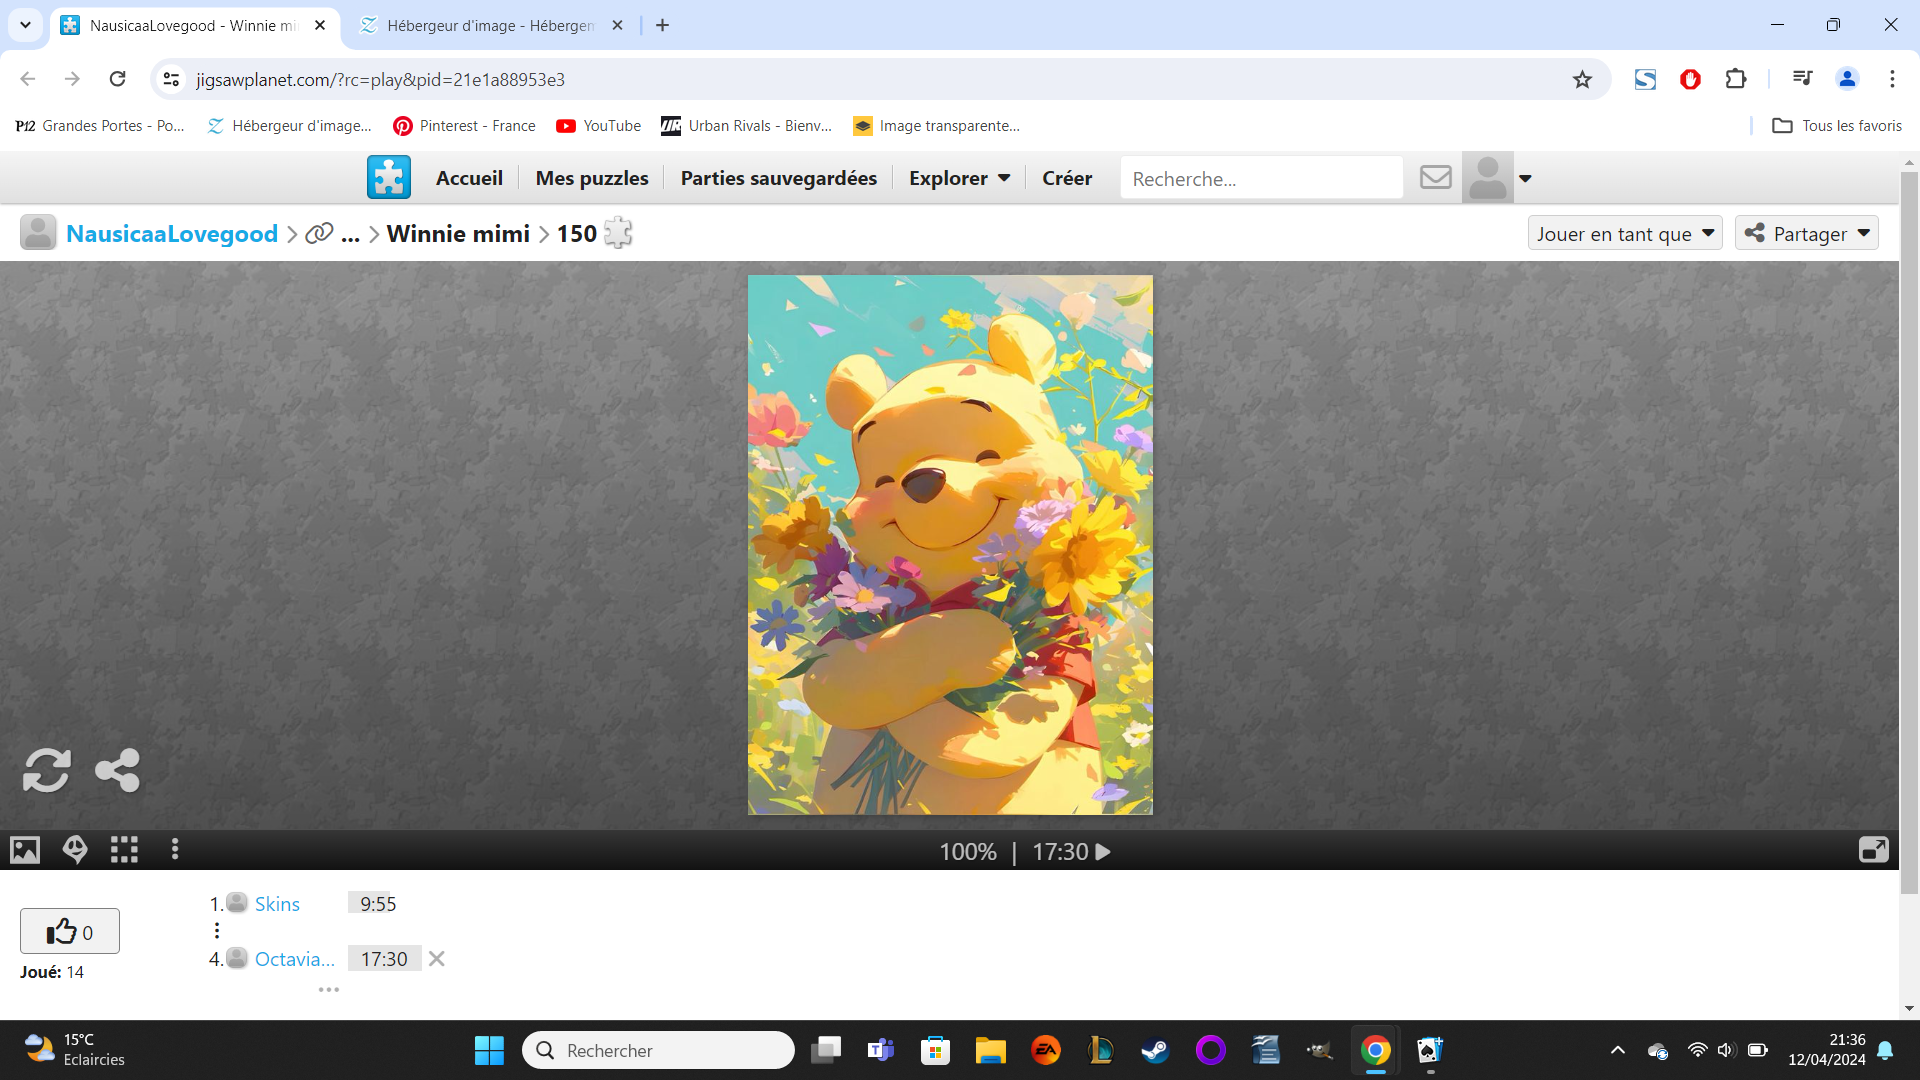Open the 'Jouer en tant que' dropdown
The height and width of the screenshot is (1080, 1920).
pos(1624,234)
